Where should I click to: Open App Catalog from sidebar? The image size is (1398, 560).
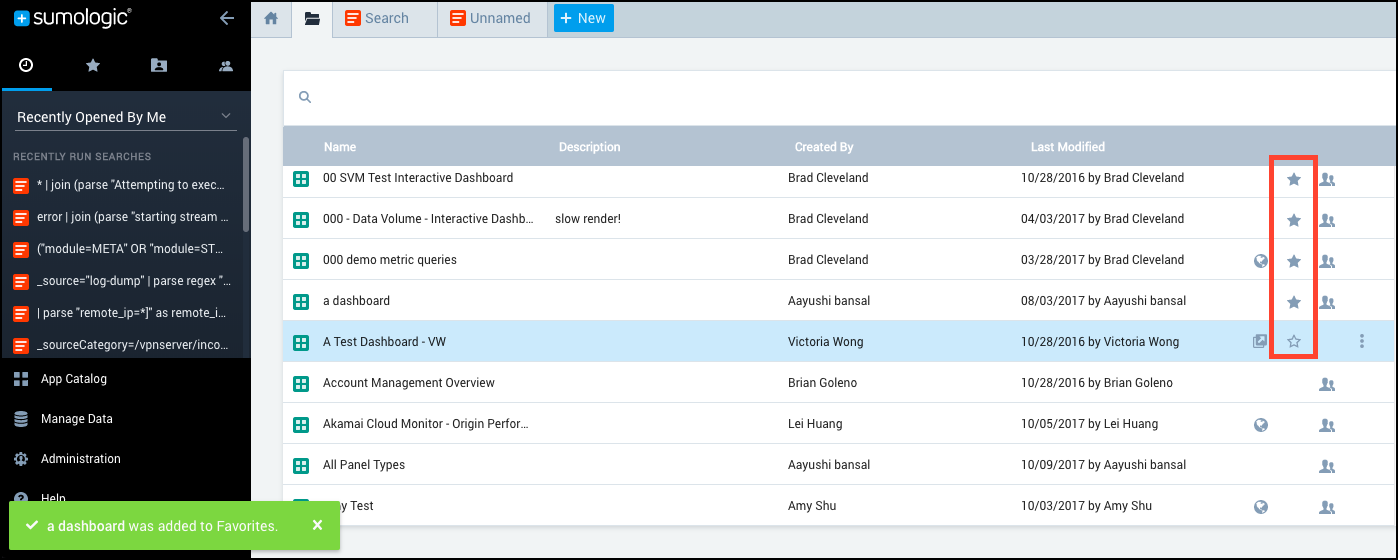(73, 379)
